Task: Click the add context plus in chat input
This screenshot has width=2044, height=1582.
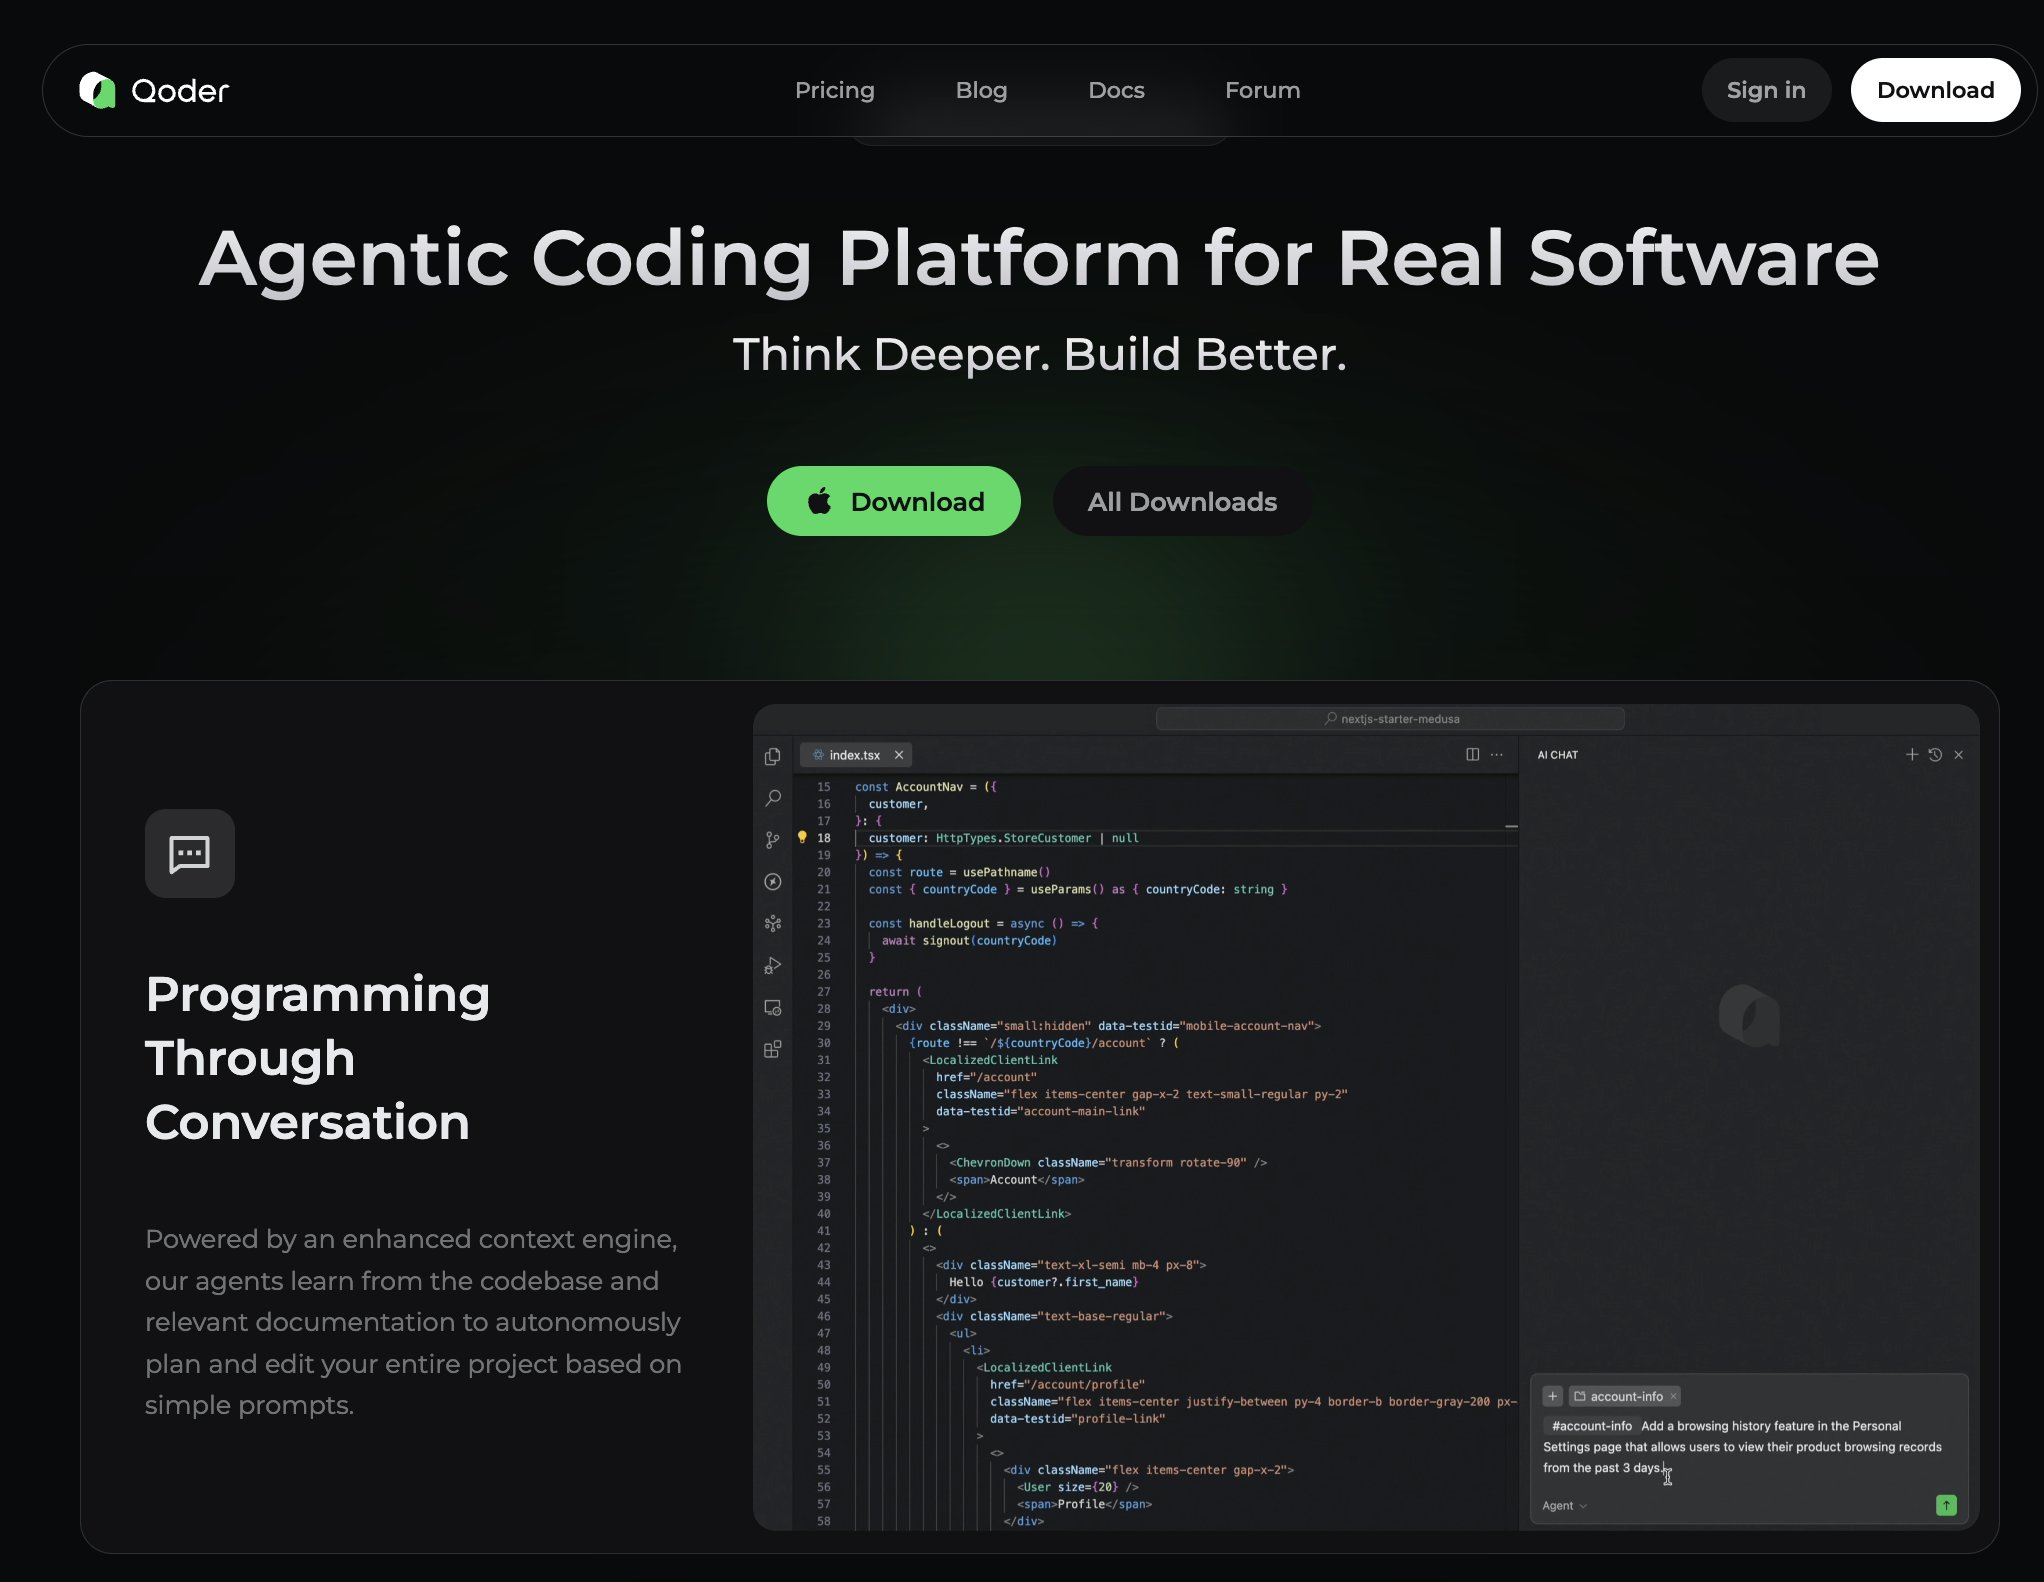Action: coord(1553,1396)
